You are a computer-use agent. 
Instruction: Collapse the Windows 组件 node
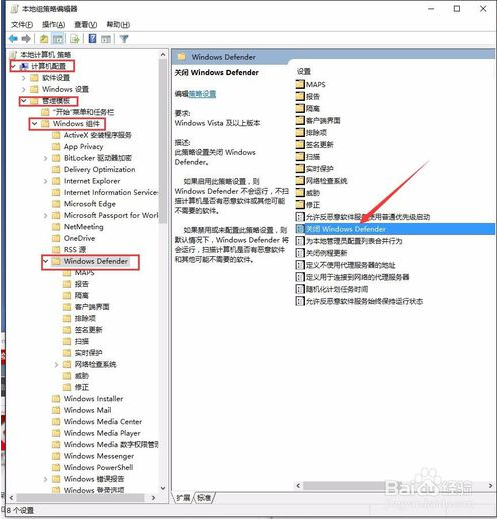34,124
